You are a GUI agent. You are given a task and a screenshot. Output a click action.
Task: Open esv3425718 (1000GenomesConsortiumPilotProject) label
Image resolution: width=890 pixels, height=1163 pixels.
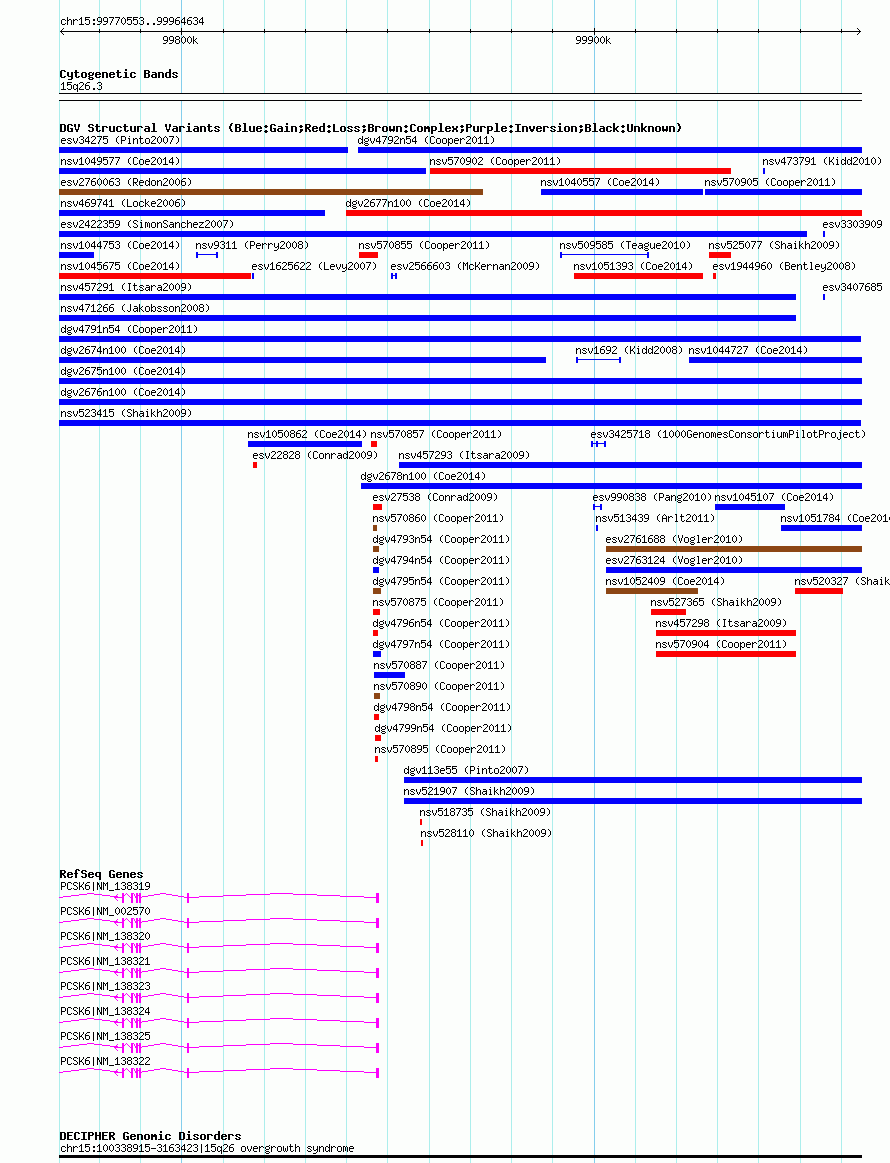coord(728,434)
